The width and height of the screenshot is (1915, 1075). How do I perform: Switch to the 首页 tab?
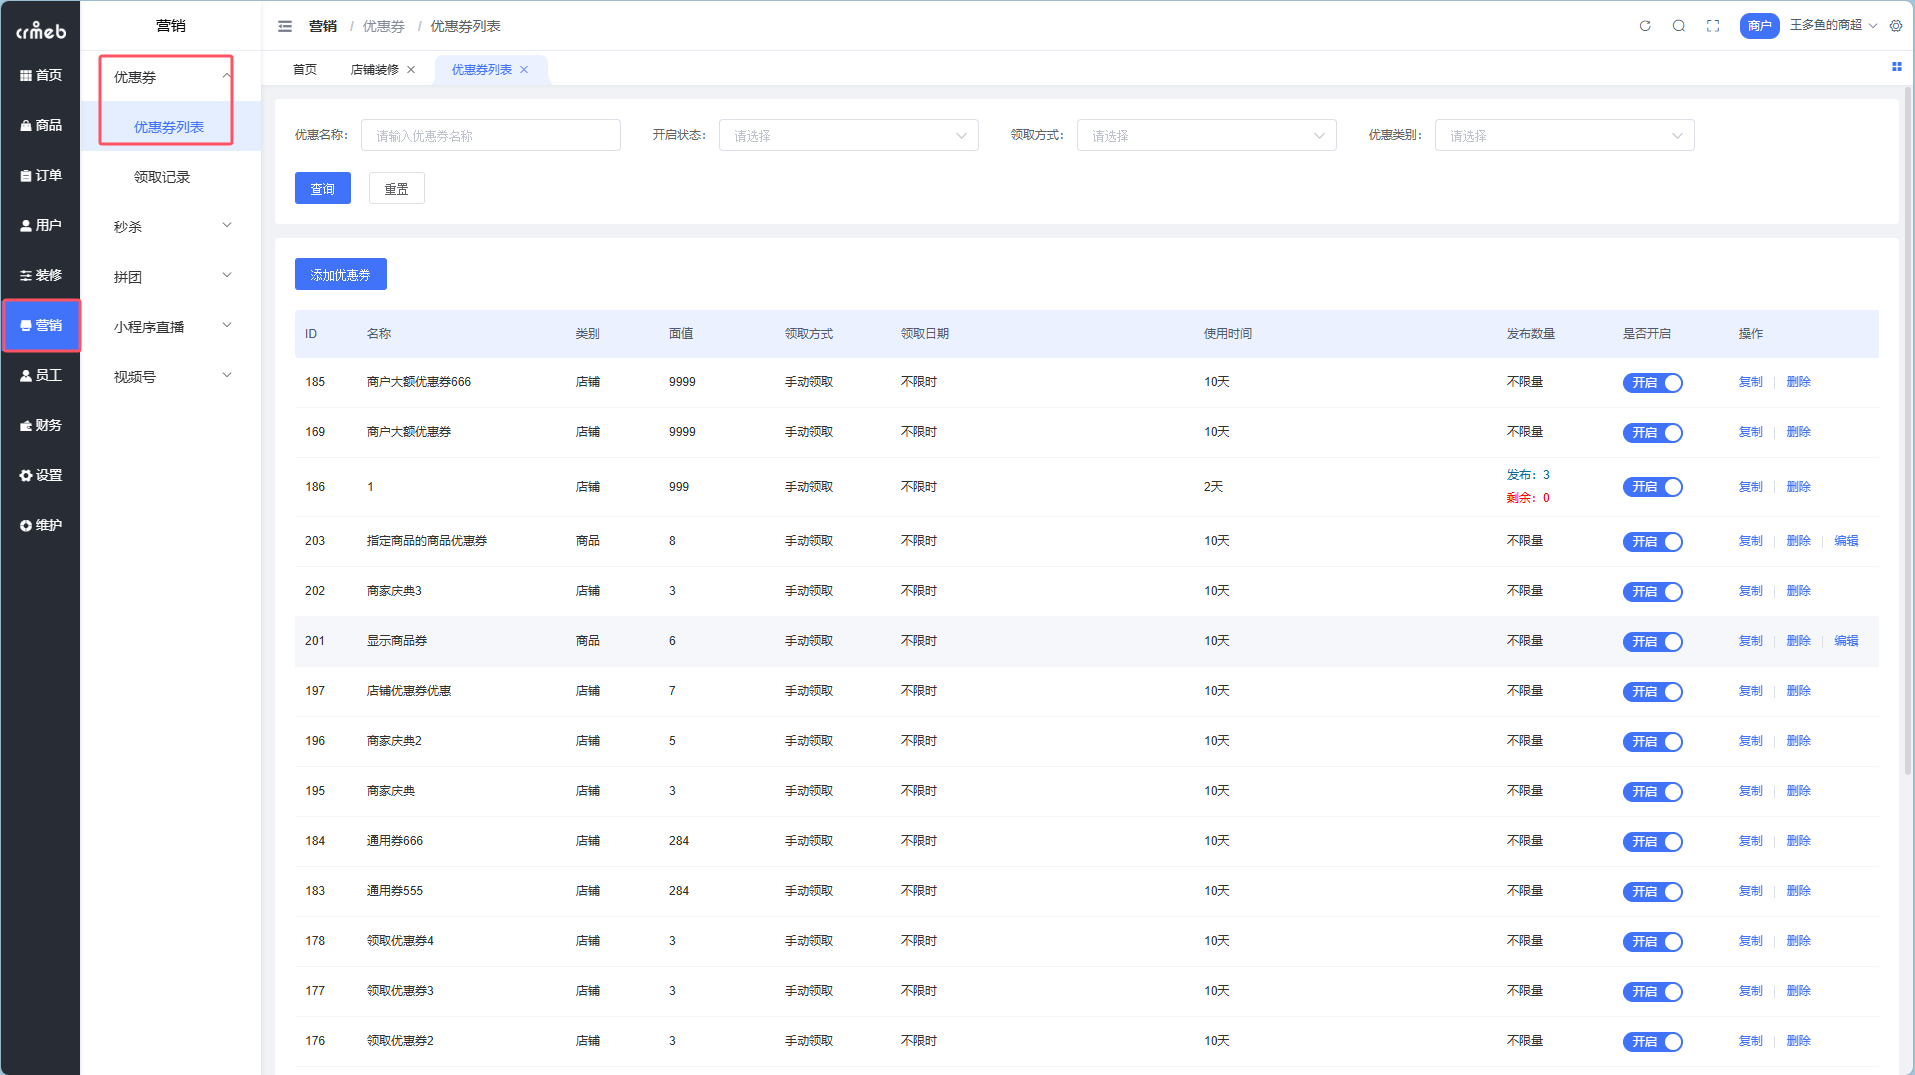coord(305,70)
